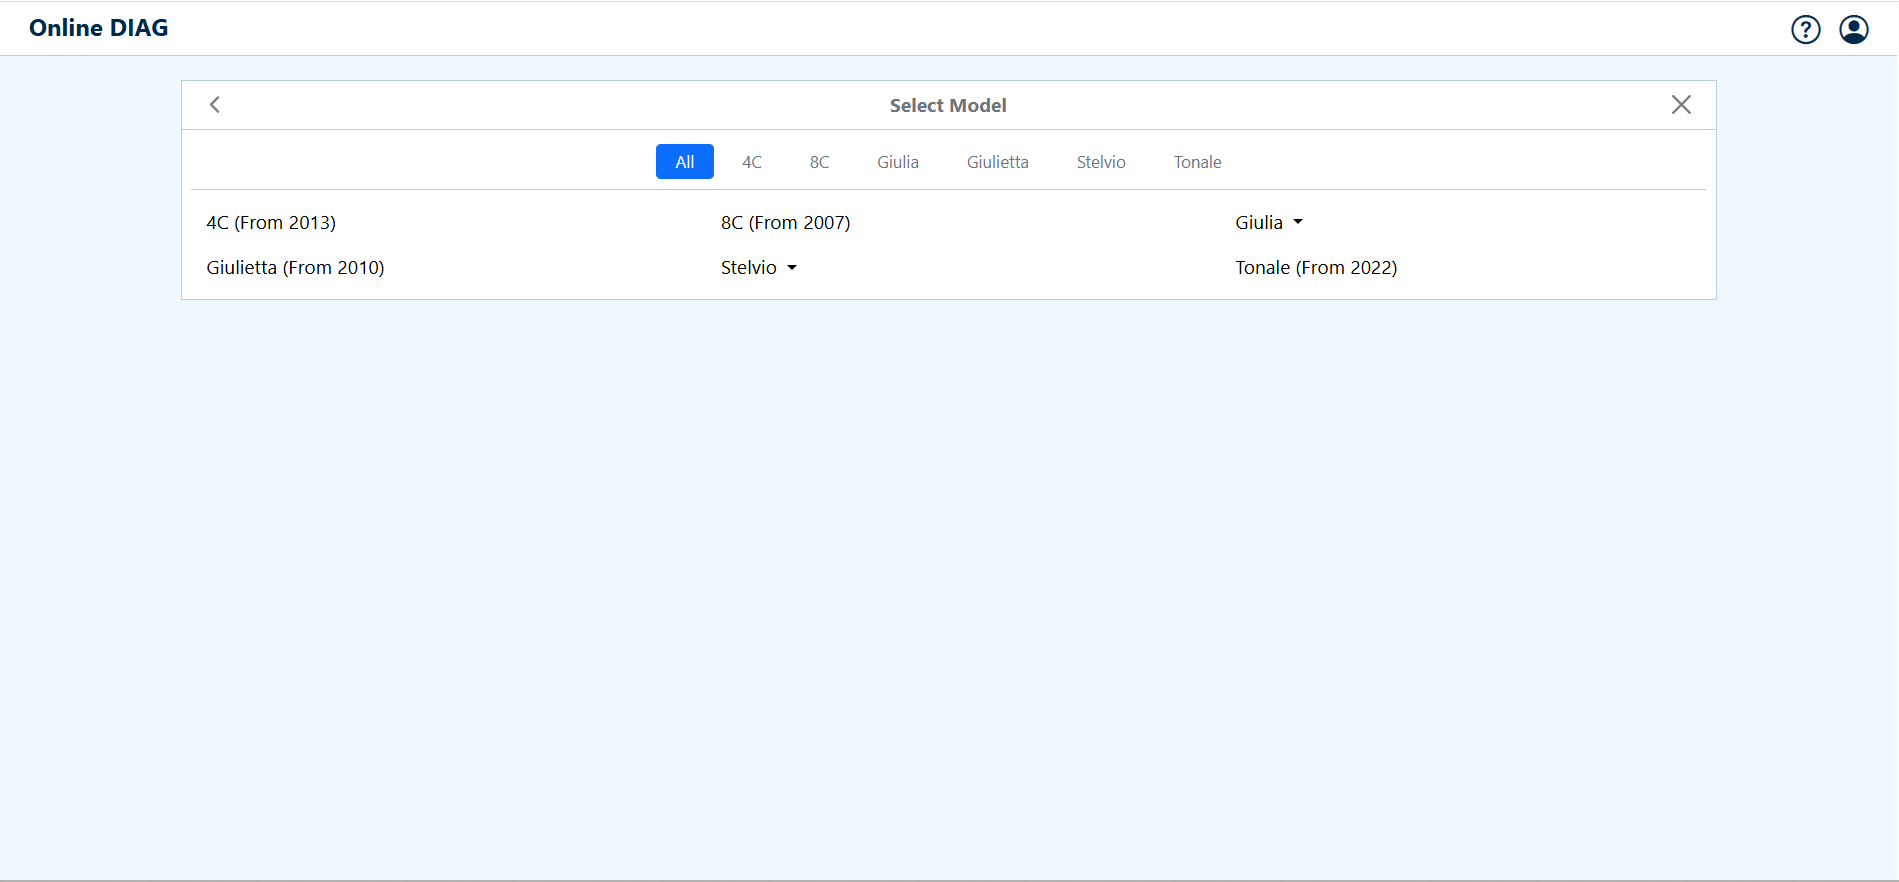Show only Tonale tab models

pyautogui.click(x=1197, y=162)
